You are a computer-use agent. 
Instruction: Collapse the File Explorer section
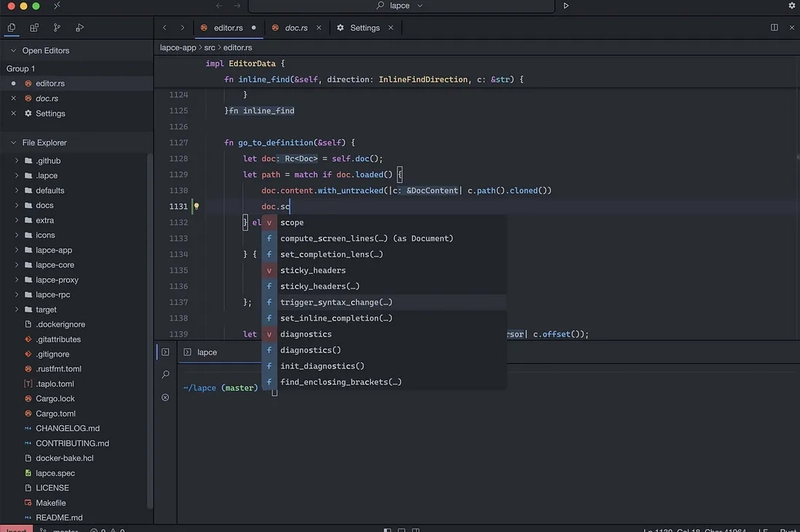[14, 143]
